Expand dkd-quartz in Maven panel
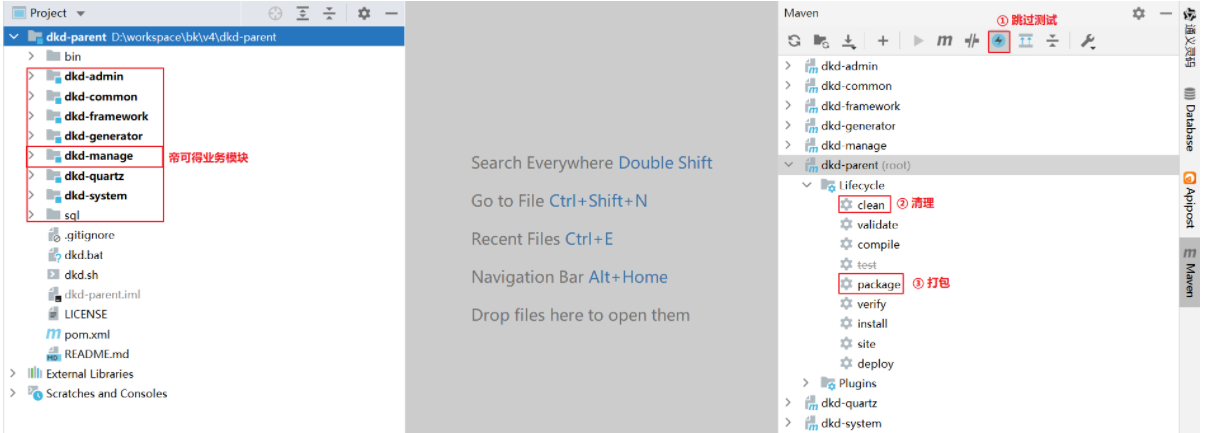 tap(788, 403)
